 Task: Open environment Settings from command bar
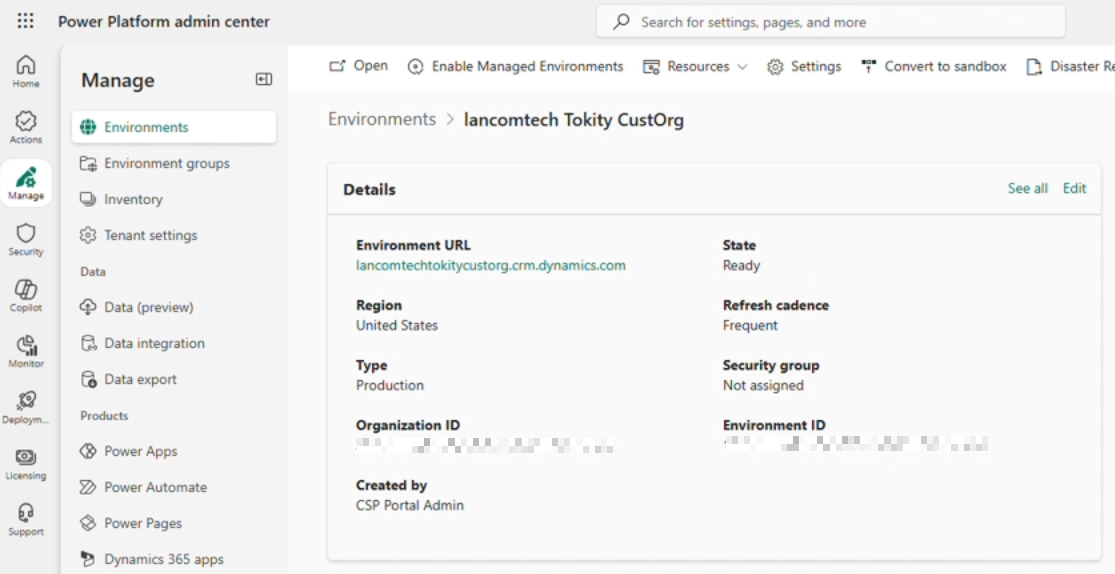[x=804, y=67]
